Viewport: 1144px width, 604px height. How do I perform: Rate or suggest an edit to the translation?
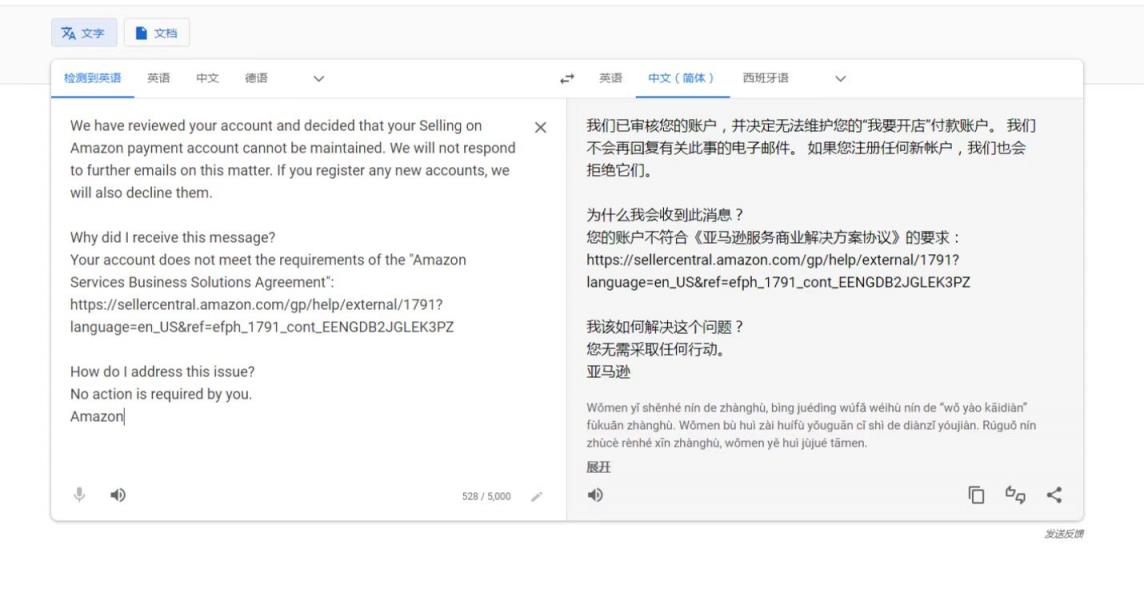coord(1016,494)
